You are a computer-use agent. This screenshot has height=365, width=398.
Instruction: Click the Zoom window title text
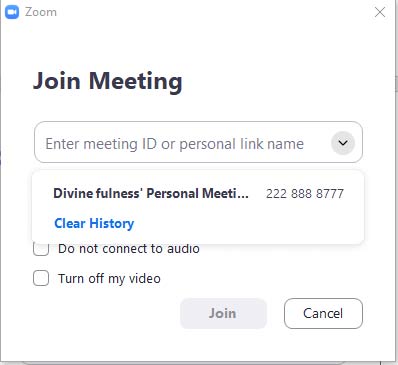pyautogui.click(x=41, y=12)
